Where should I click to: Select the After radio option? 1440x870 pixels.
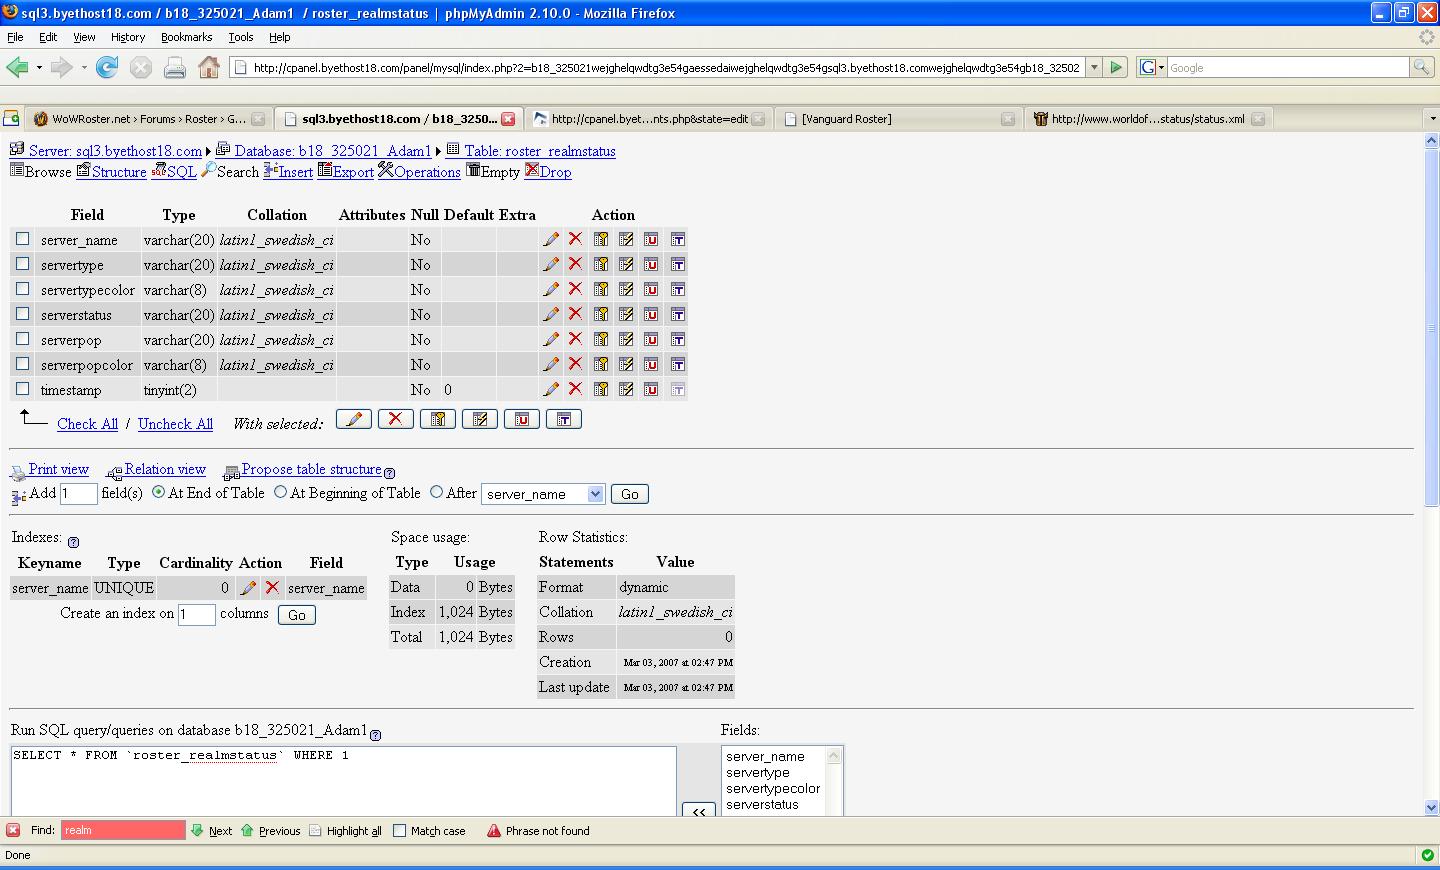coord(436,492)
